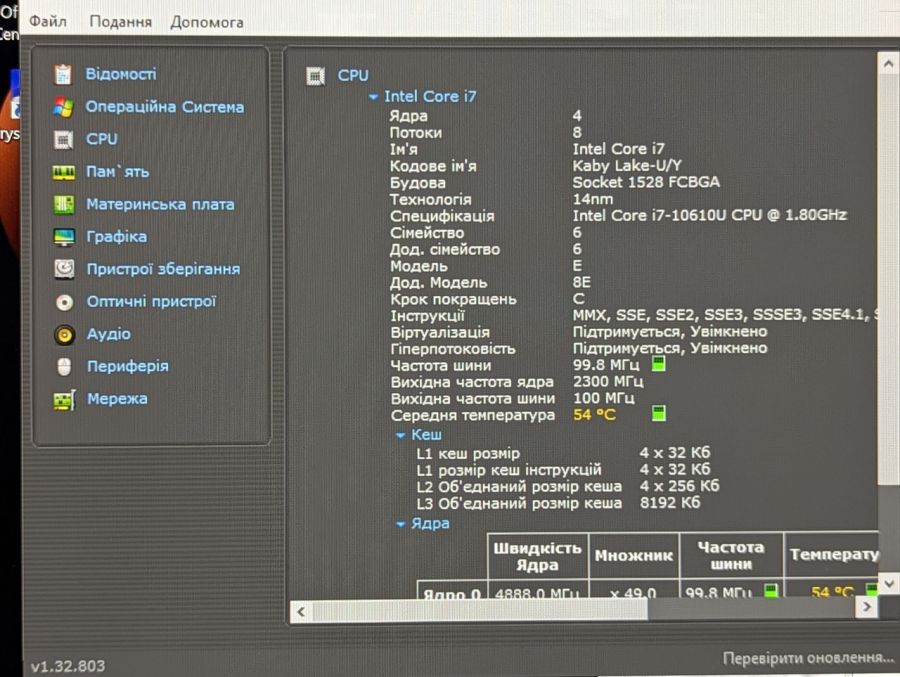The image size is (900, 677).
Task: Click the Пам`ять RAM module icon
Action: 64,172
